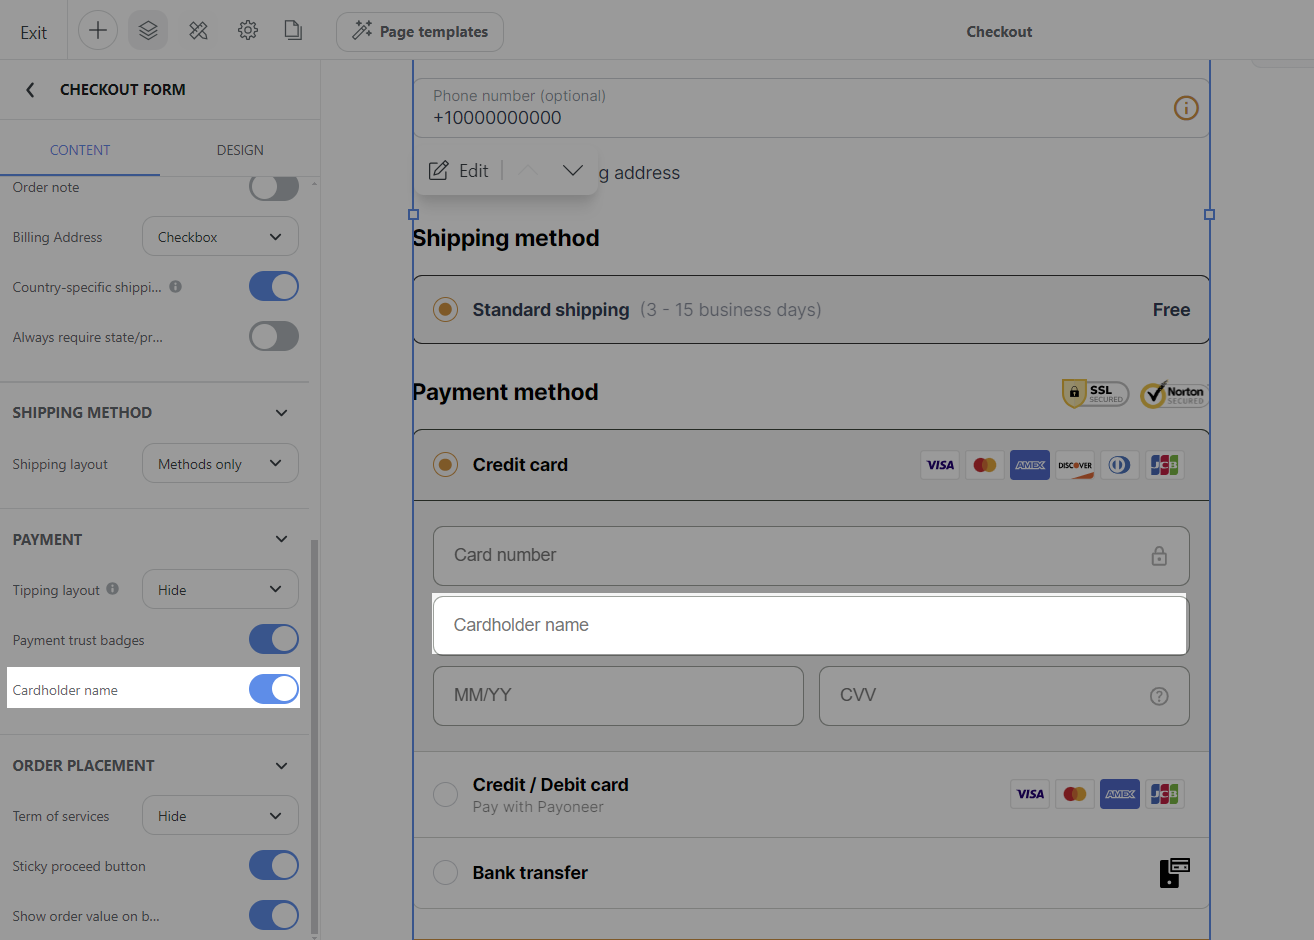This screenshot has height=940, width=1314.
Task: Toggle Show order value switch
Action: [x=274, y=915]
